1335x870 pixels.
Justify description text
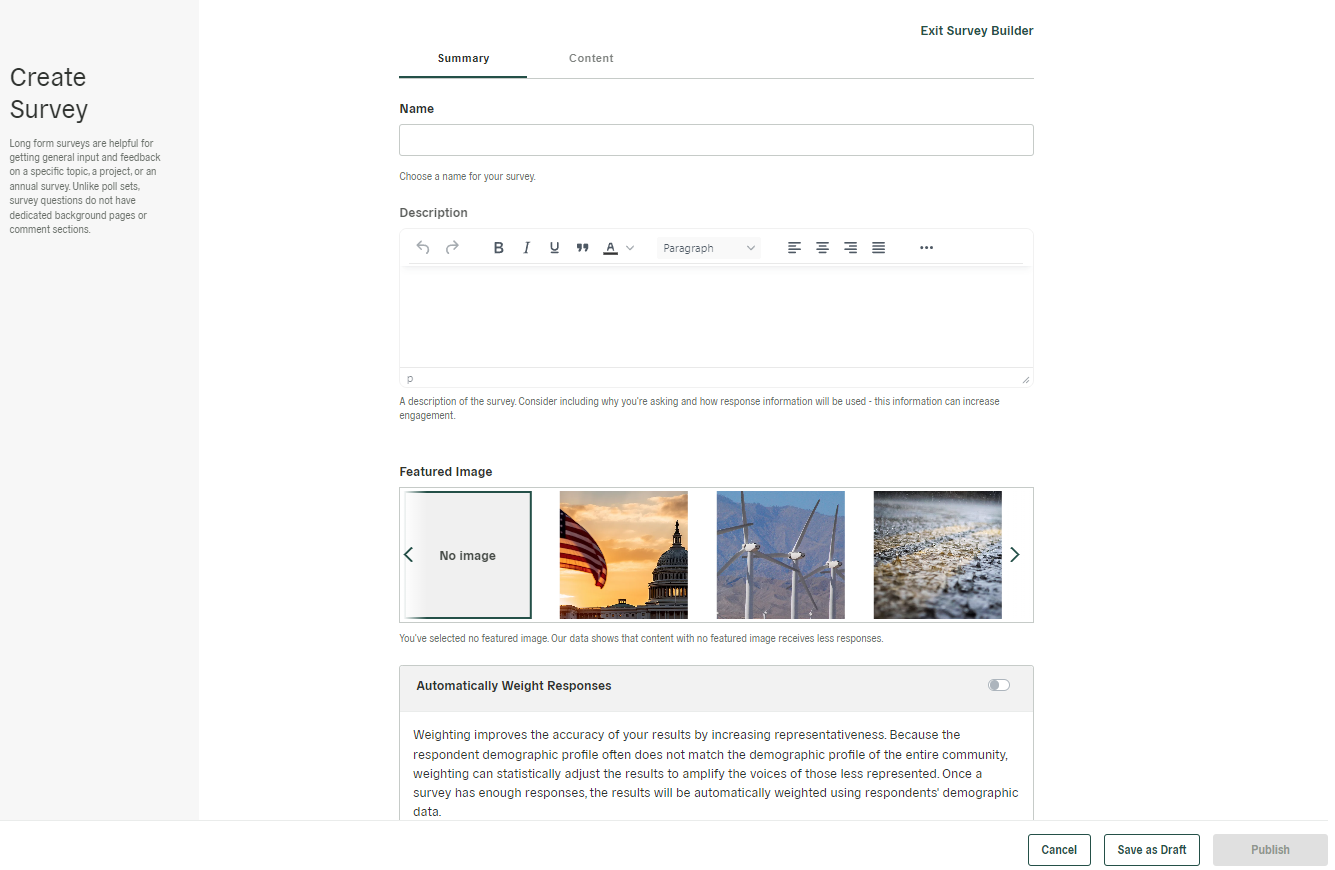878,248
